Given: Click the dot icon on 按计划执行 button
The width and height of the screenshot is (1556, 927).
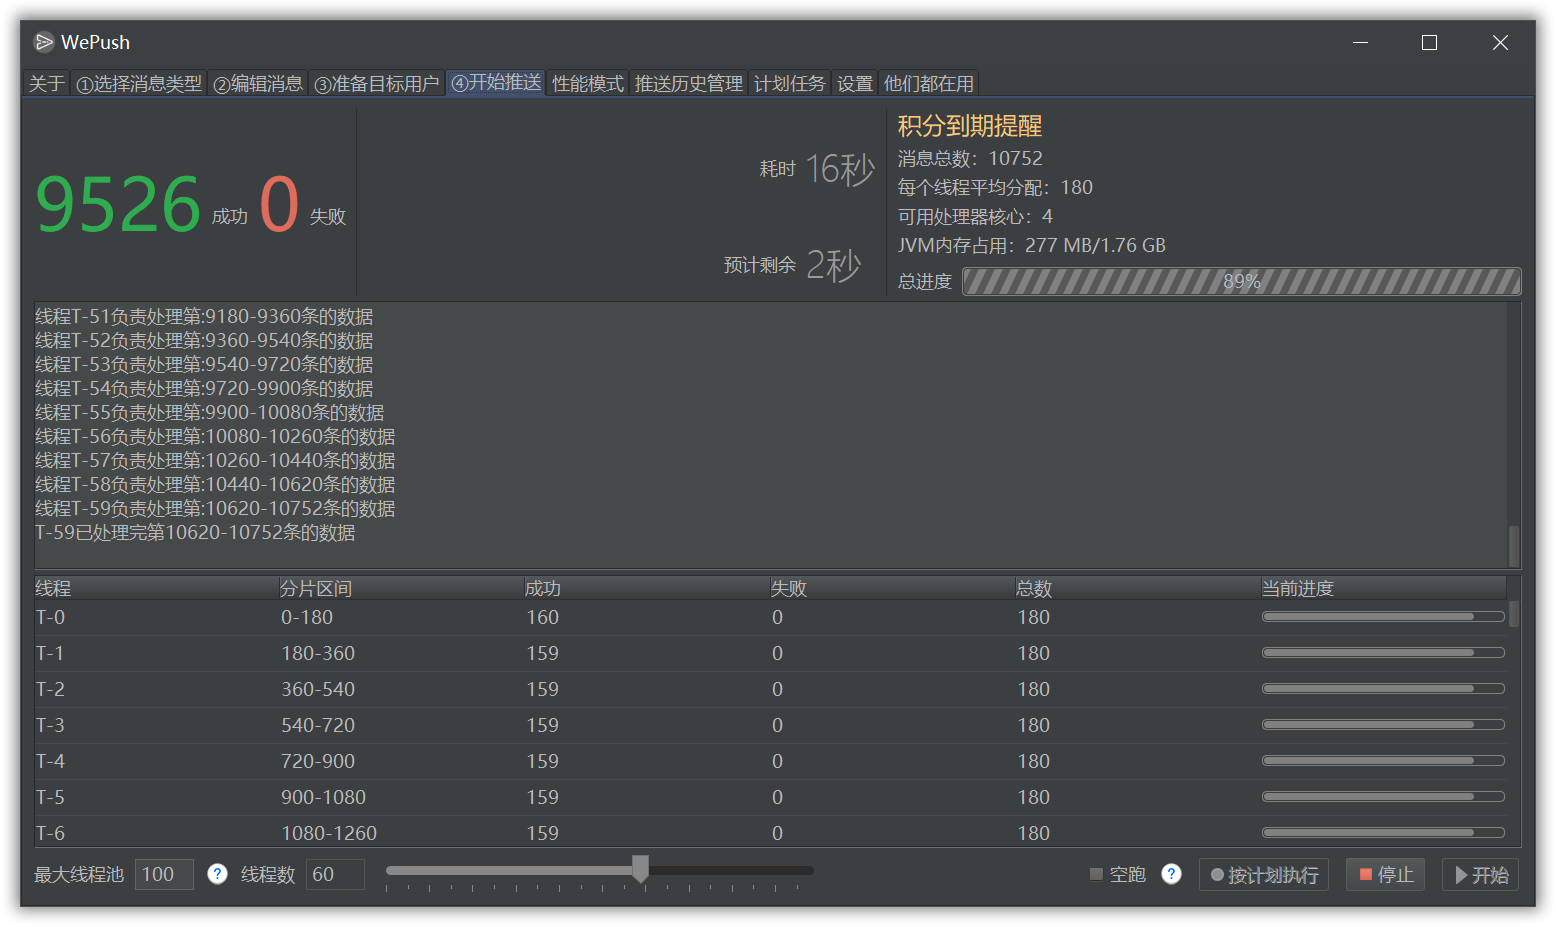Looking at the screenshot, I should click(x=1216, y=874).
